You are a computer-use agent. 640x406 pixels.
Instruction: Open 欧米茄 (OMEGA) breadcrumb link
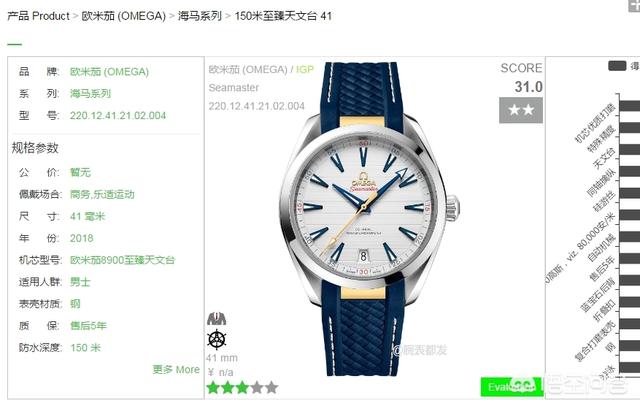tap(123, 16)
